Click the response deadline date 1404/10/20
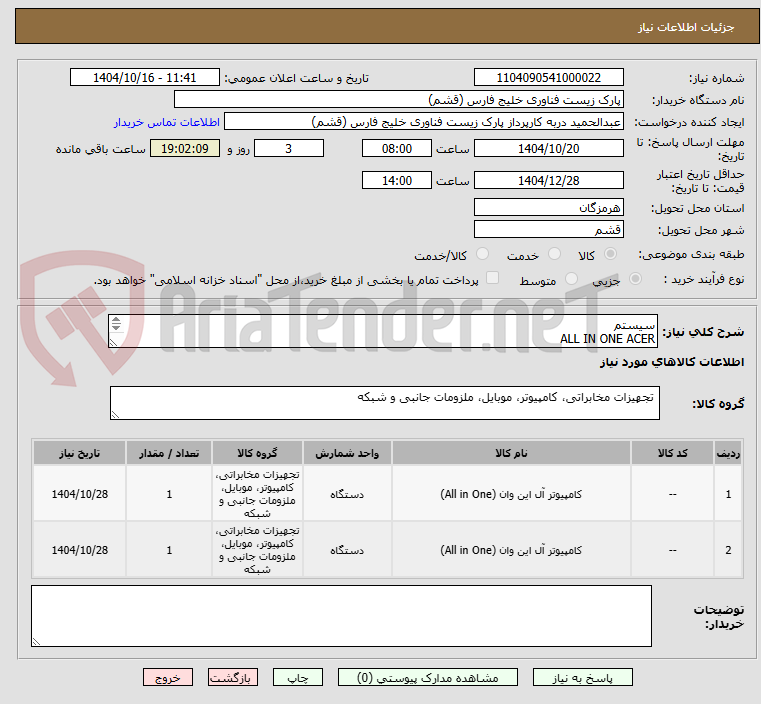Viewport: 761px width, 704px height. click(x=548, y=148)
